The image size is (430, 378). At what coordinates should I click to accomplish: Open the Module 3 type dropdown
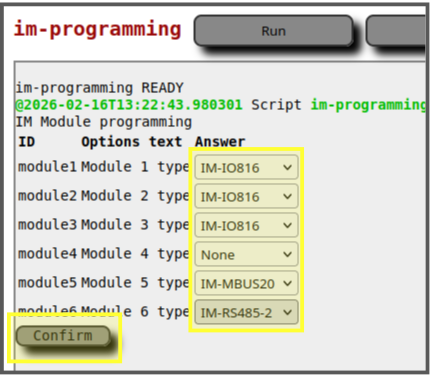(x=246, y=225)
